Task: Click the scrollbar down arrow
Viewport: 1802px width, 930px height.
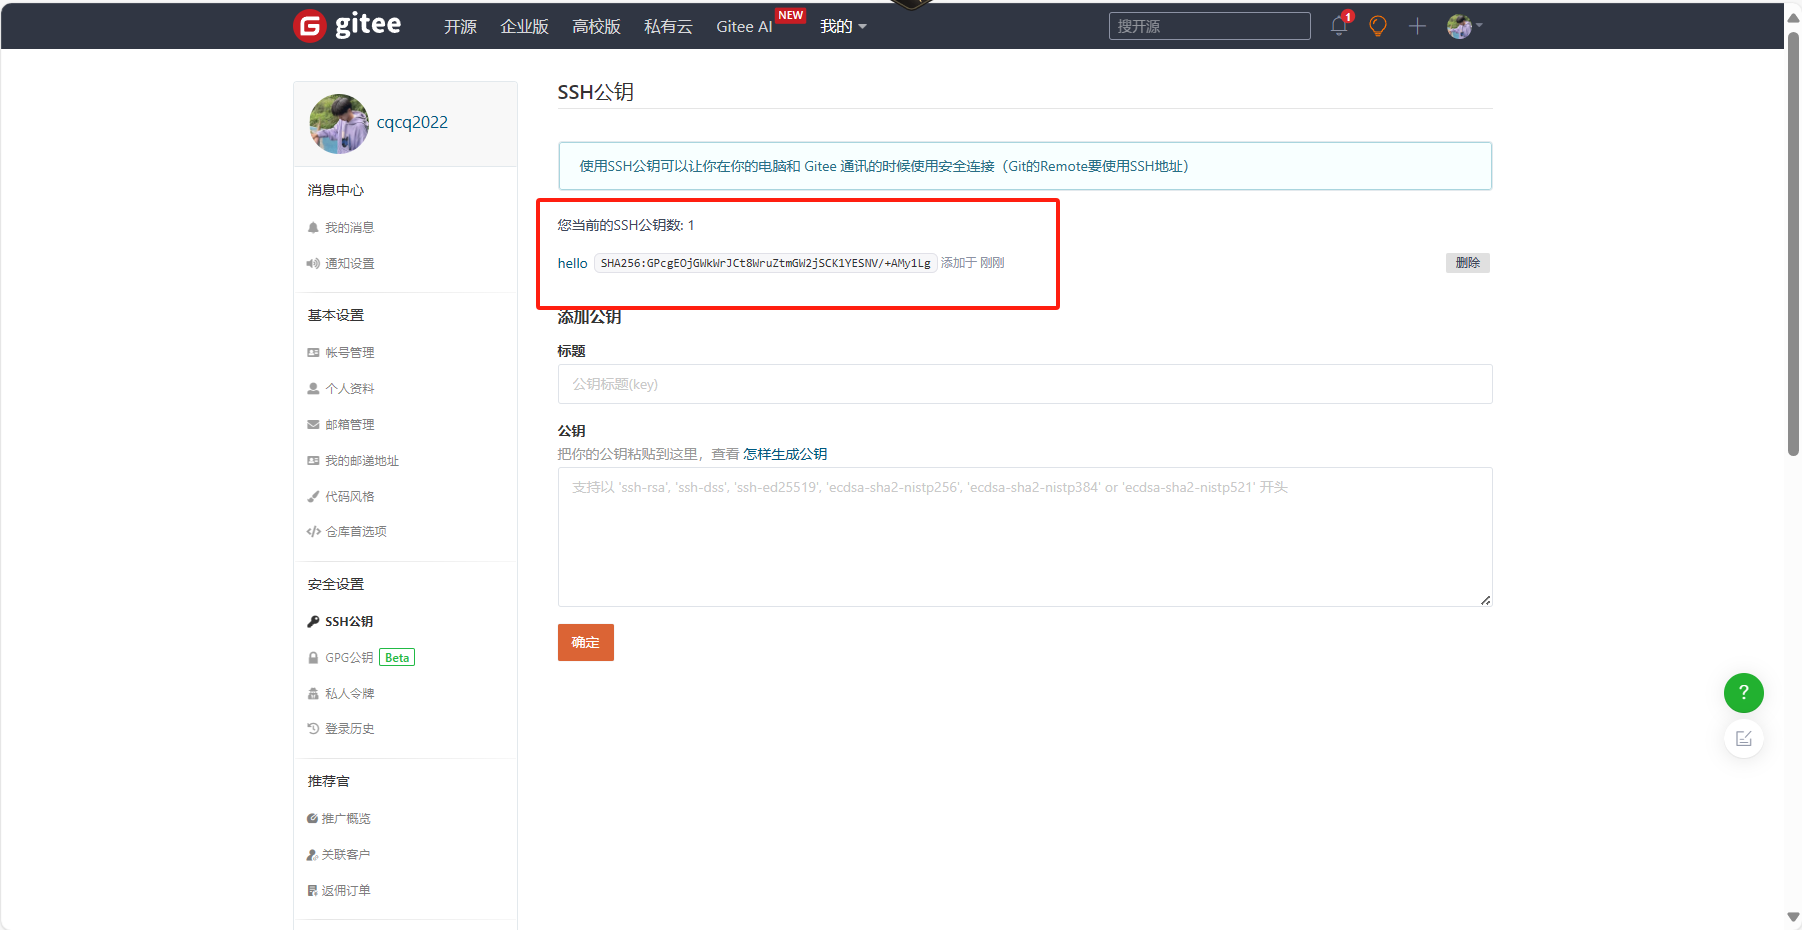Action: click(1793, 917)
